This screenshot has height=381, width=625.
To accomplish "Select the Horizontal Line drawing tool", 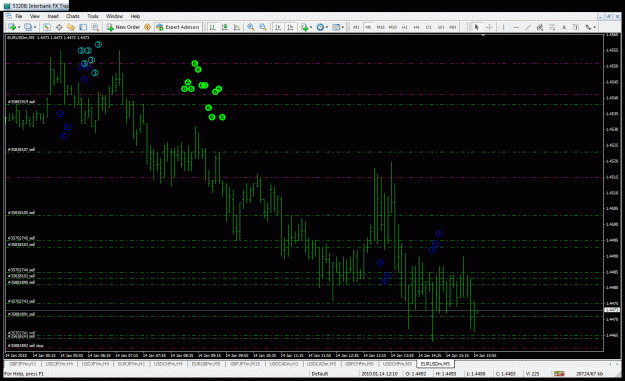I will click(516, 27).
